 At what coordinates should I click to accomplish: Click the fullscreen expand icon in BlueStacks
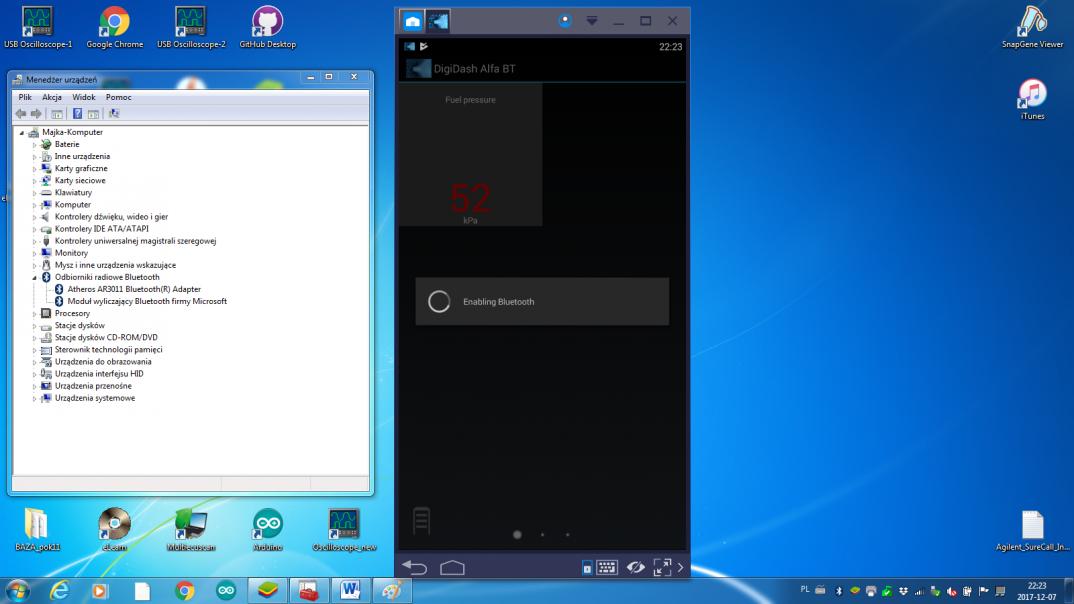tap(662, 568)
